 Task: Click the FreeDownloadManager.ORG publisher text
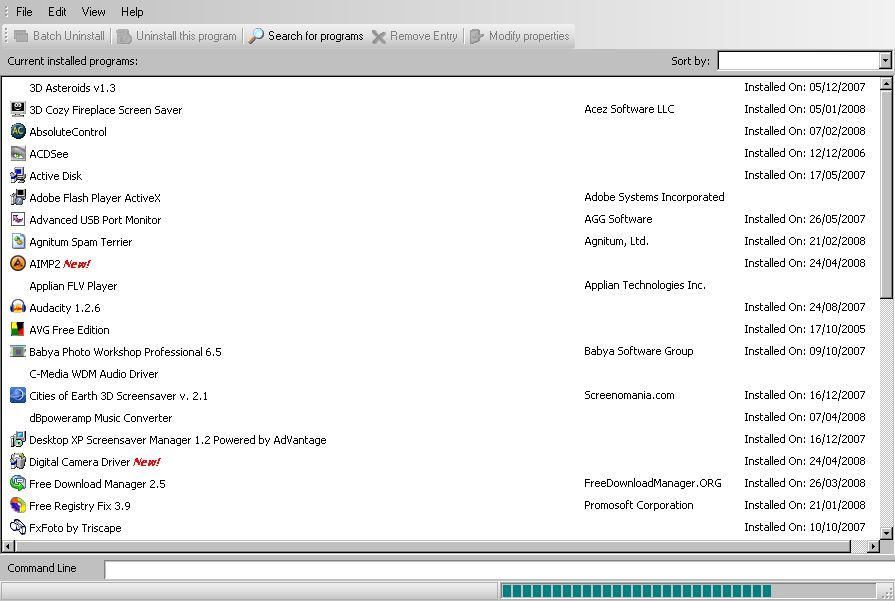point(652,483)
